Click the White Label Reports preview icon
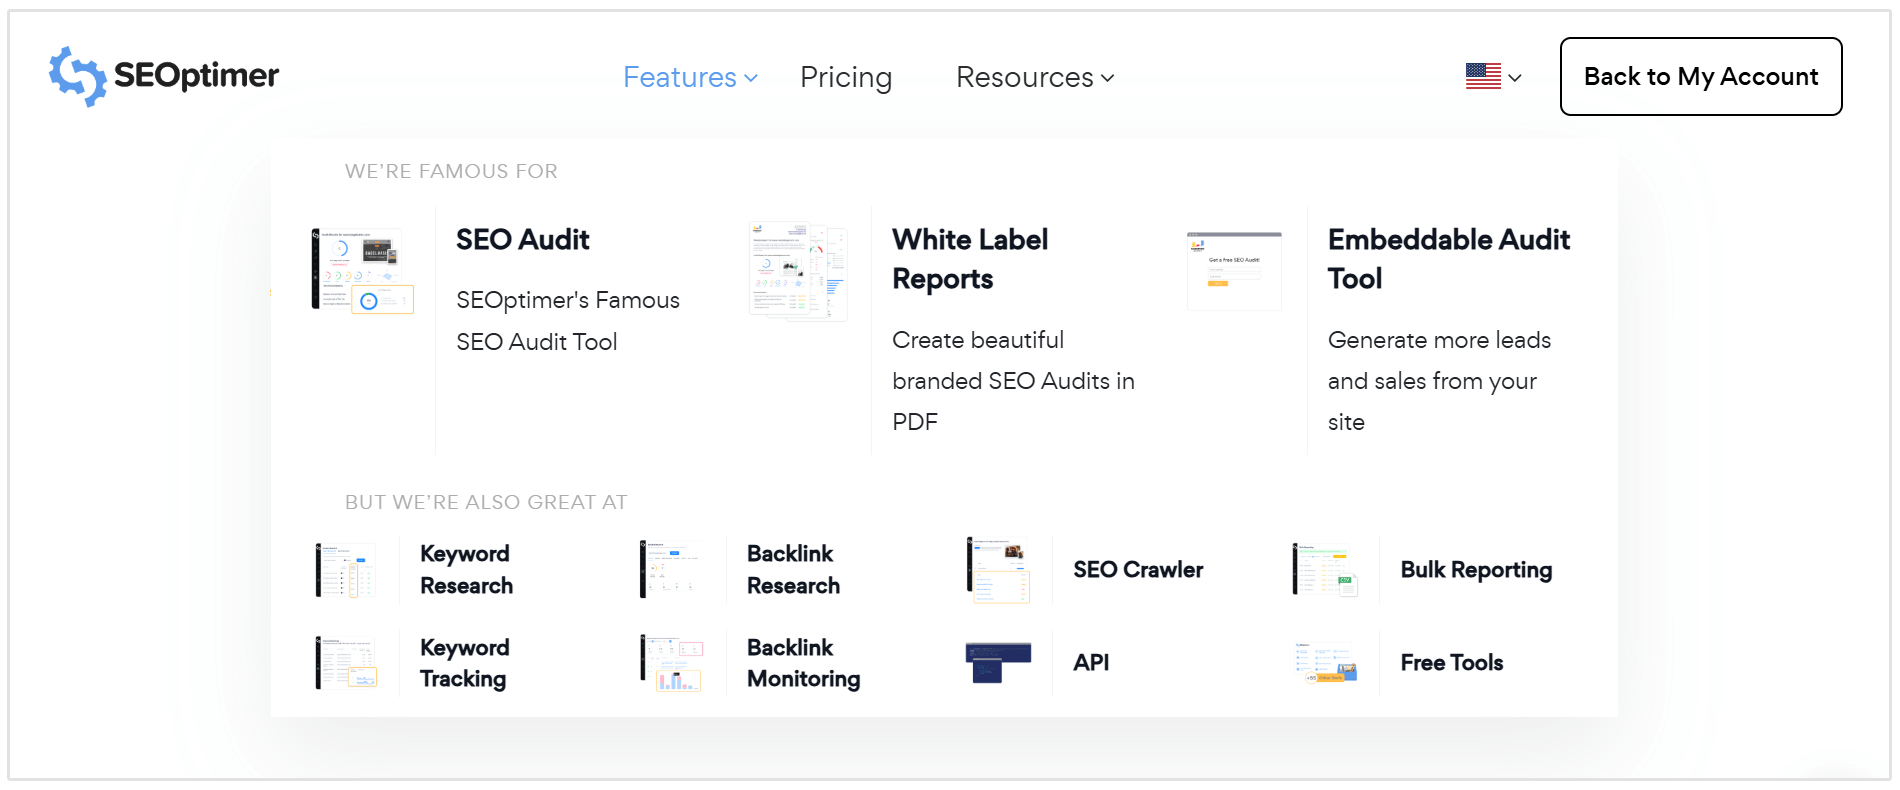 [x=798, y=271]
